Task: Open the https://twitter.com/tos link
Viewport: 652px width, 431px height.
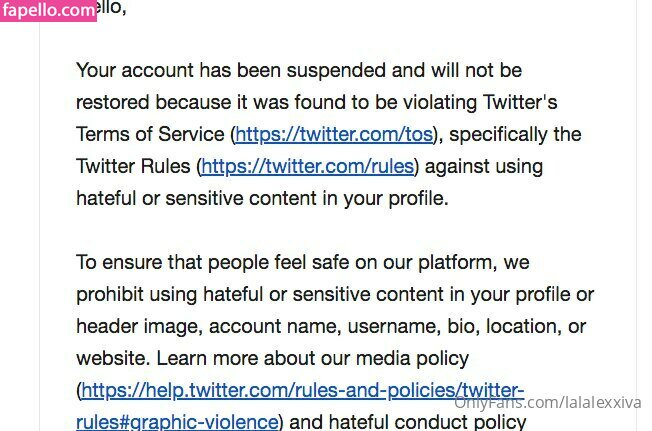Action: [334, 135]
